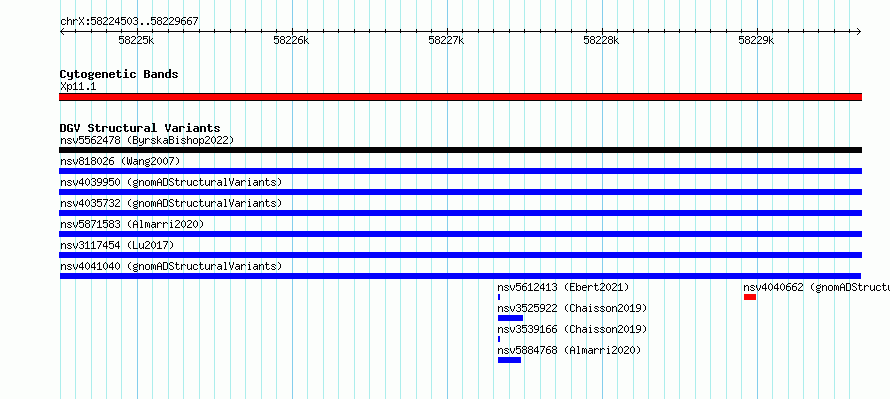
Task: Click the 58227k ruler tick label
Action: click(x=446, y=40)
